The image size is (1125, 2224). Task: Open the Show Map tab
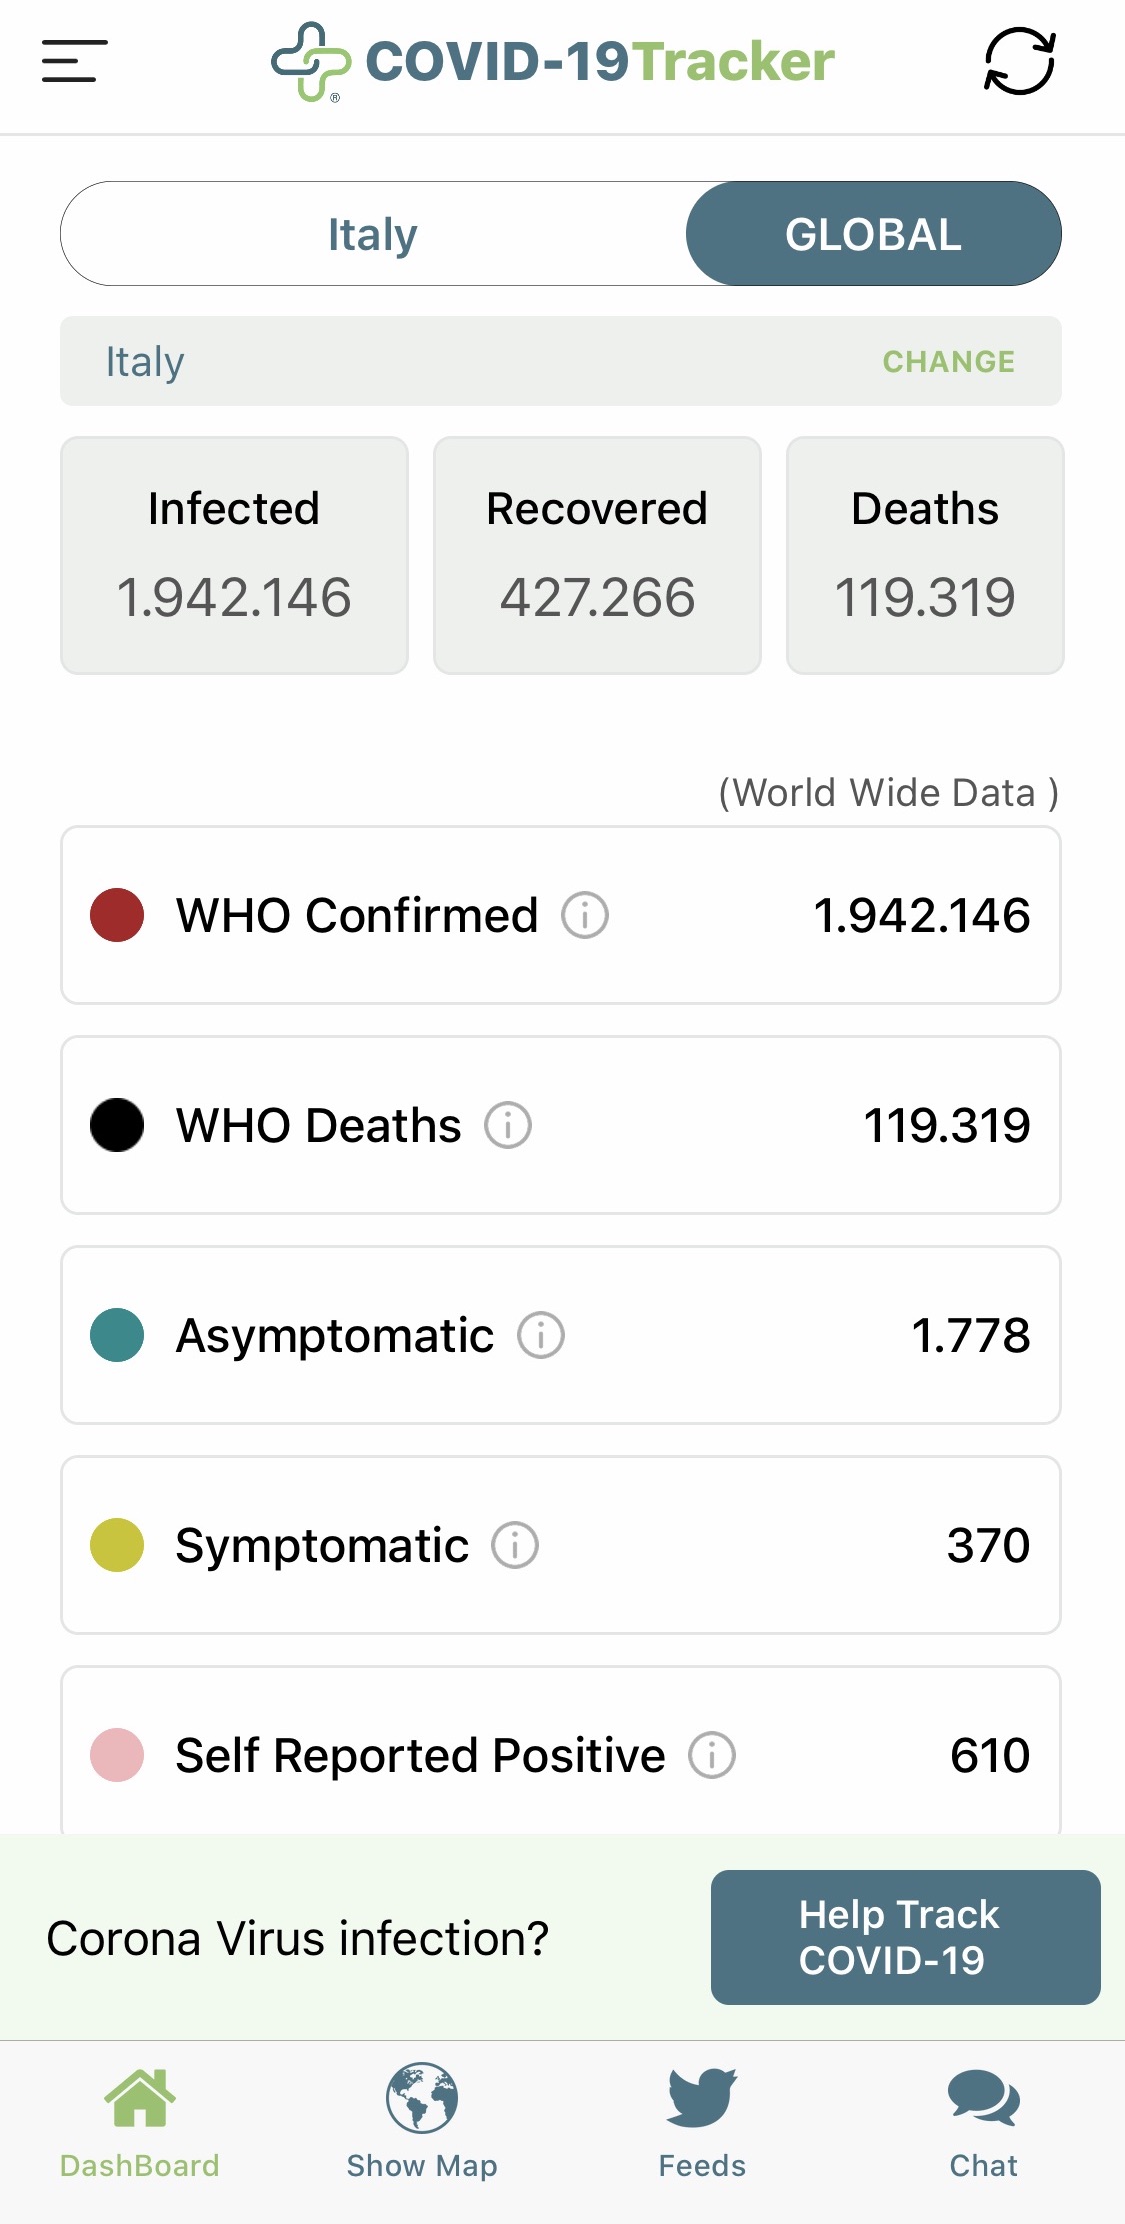(422, 2120)
